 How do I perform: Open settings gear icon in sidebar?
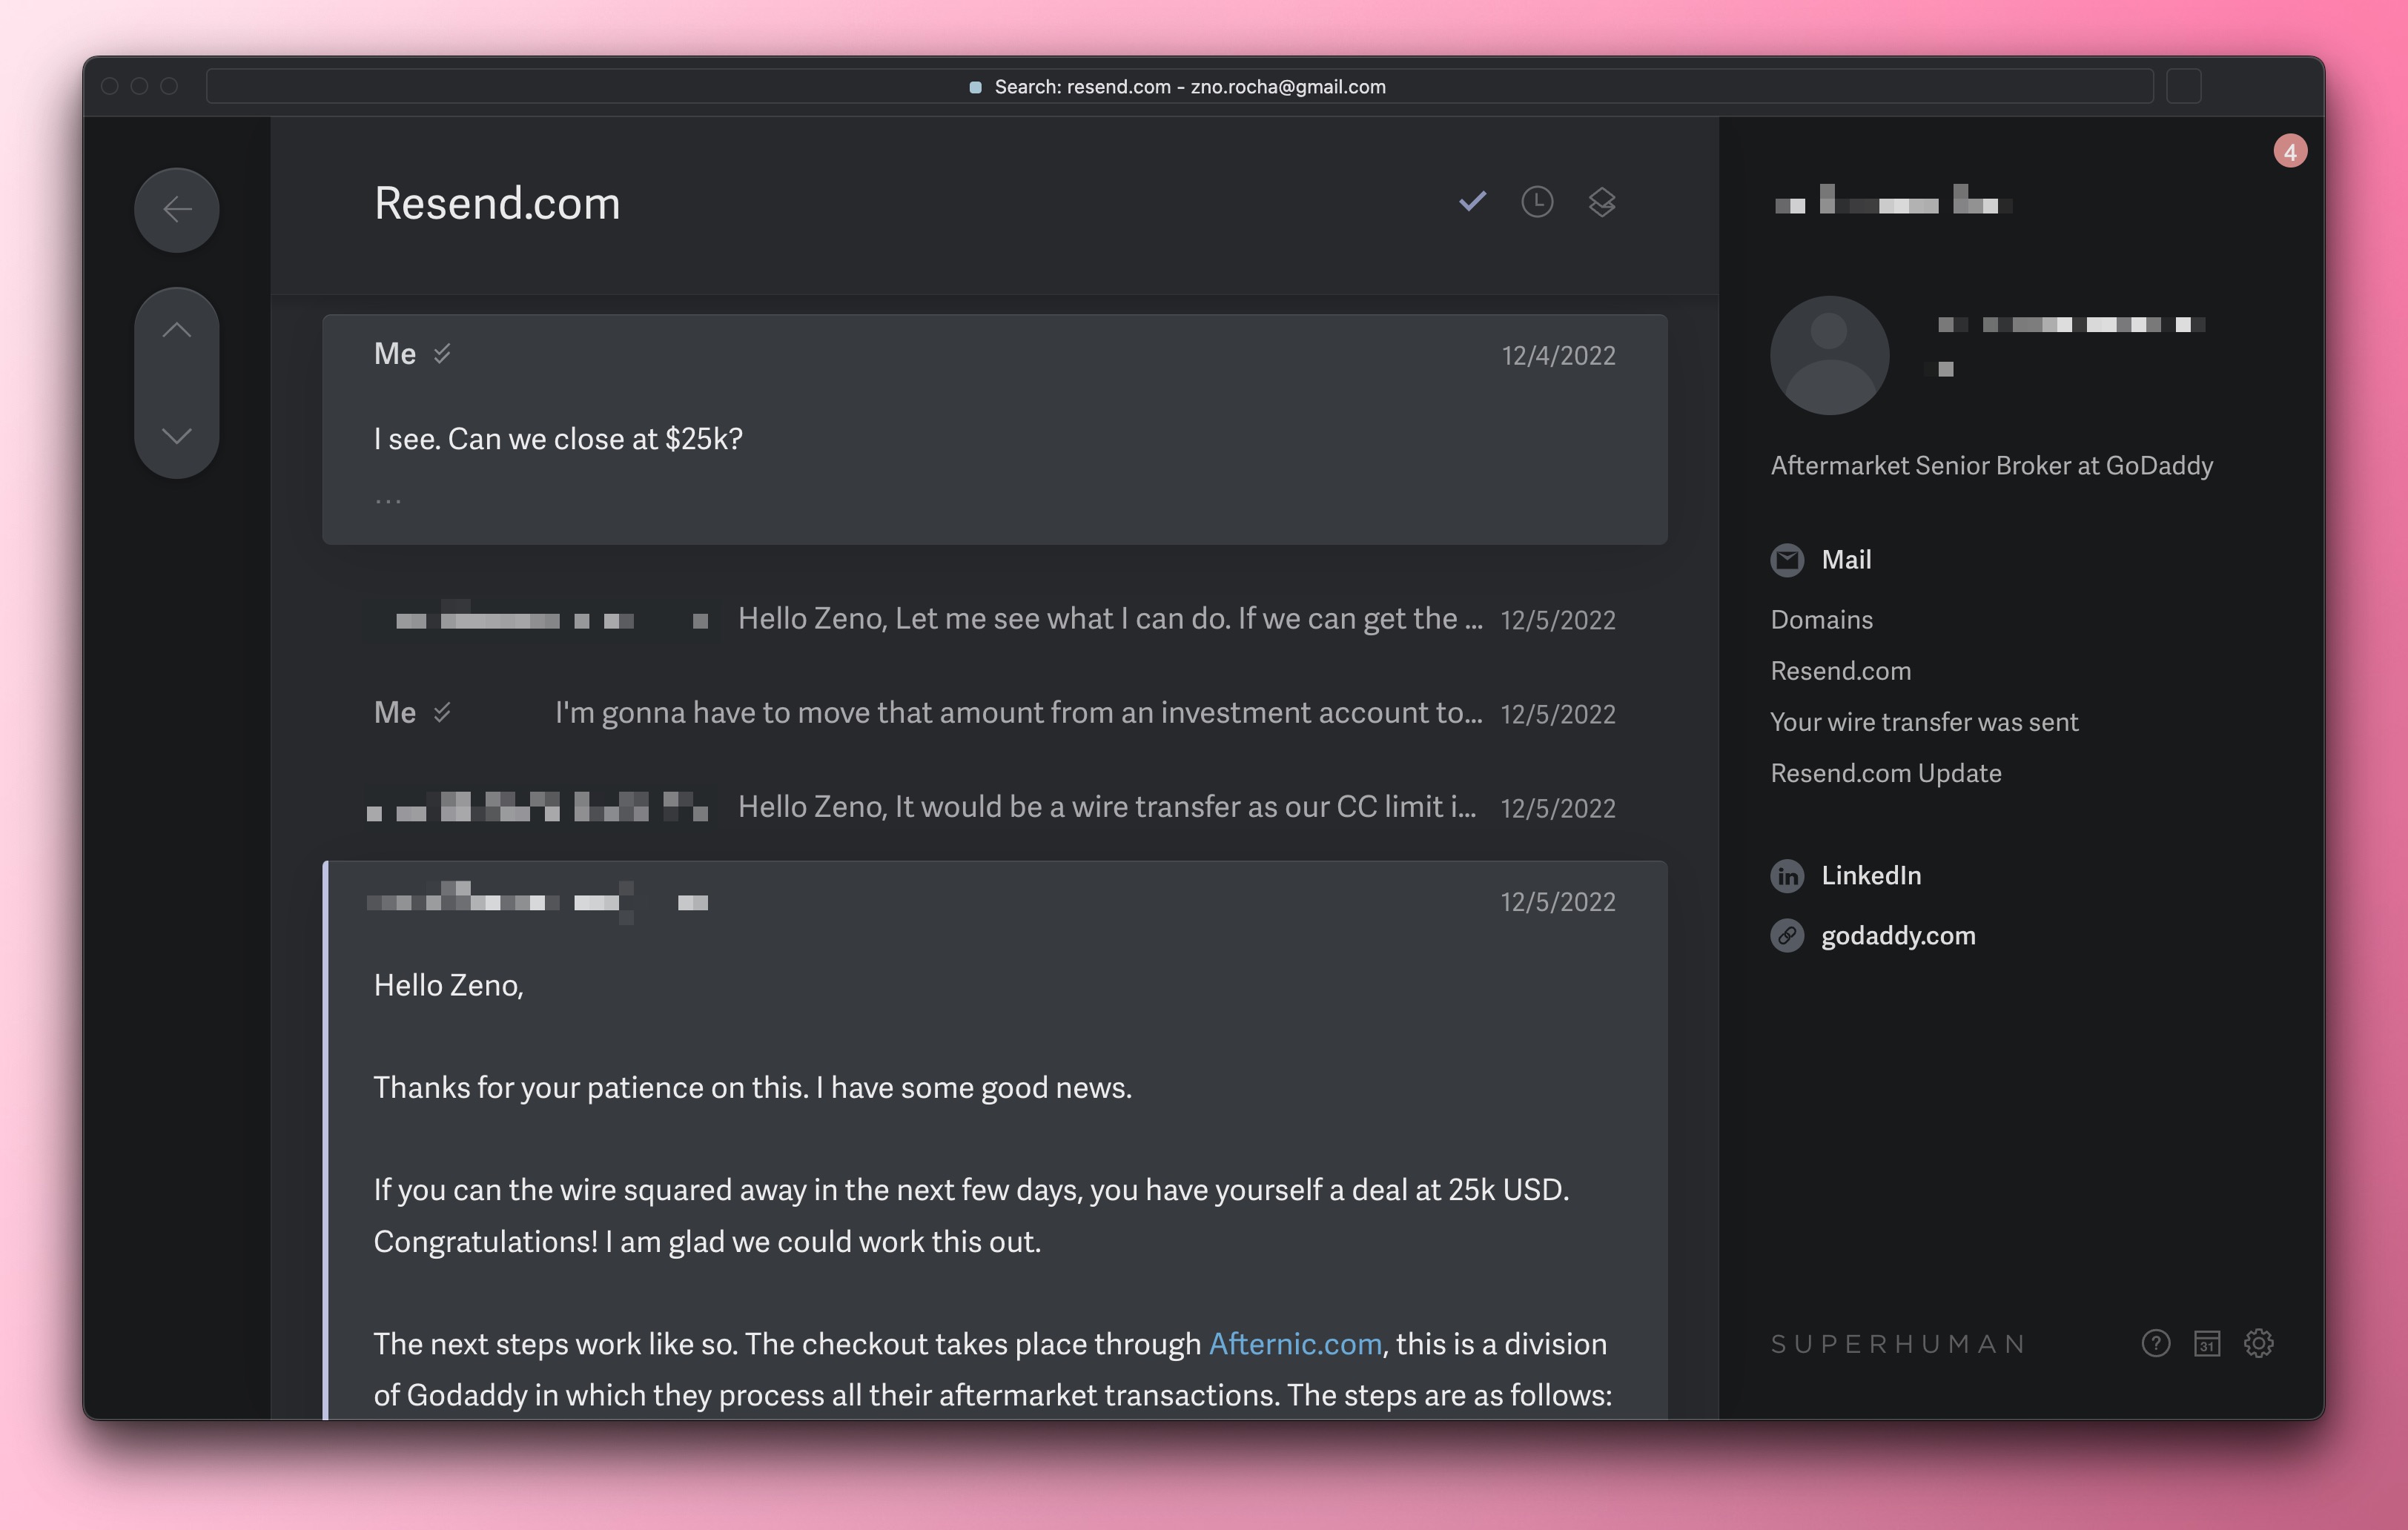coord(2259,1343)
